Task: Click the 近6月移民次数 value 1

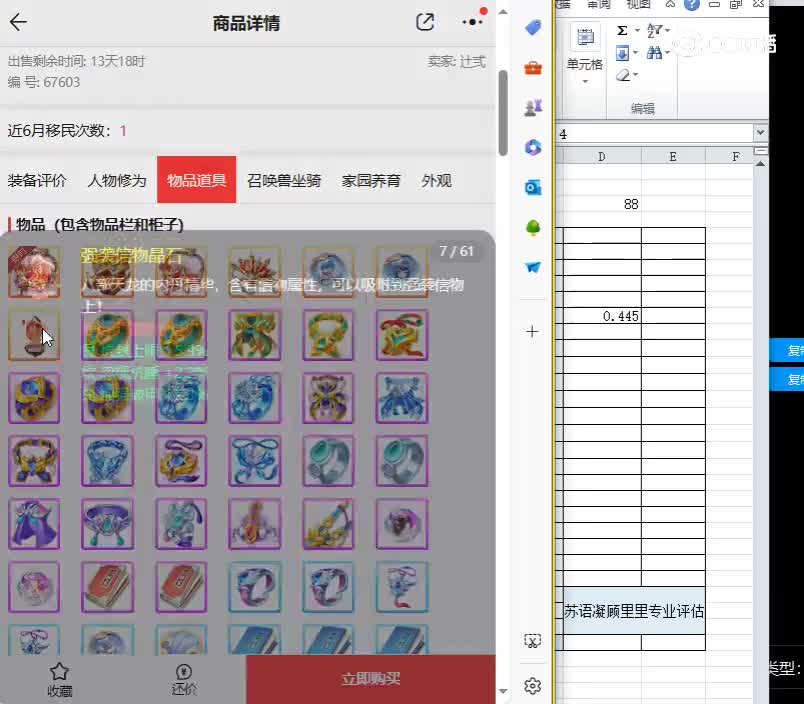Action: (x=123, y=131)
